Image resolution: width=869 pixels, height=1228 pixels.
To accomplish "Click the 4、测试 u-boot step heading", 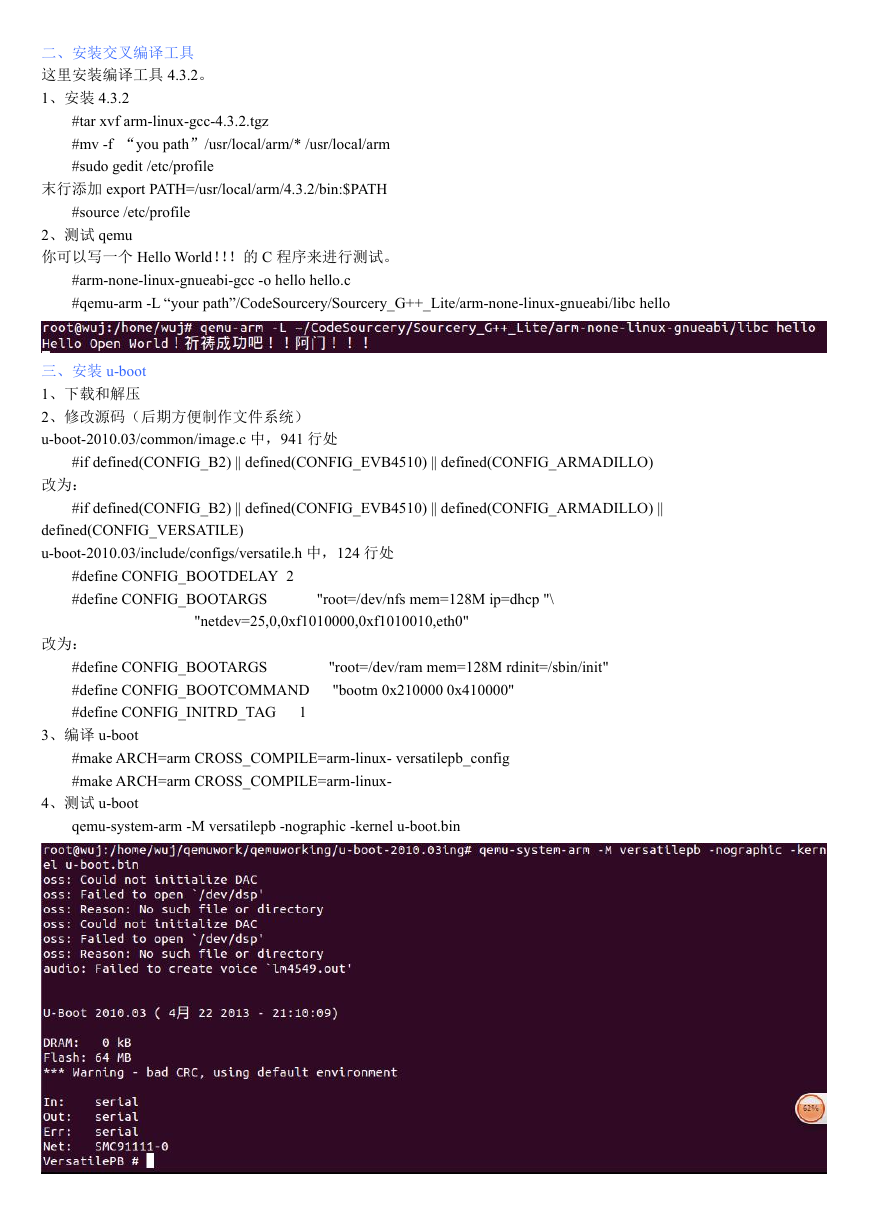I will (90, 803).
